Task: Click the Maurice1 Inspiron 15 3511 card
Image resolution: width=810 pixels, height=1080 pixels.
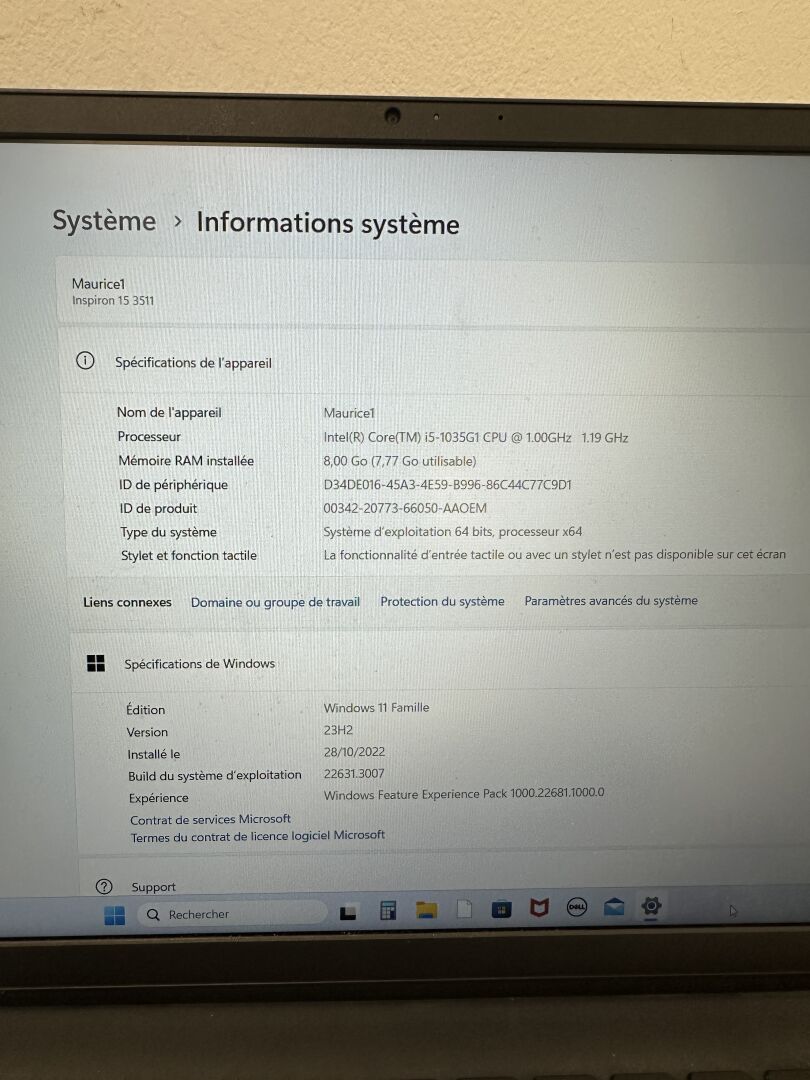Action: point(433,291)
